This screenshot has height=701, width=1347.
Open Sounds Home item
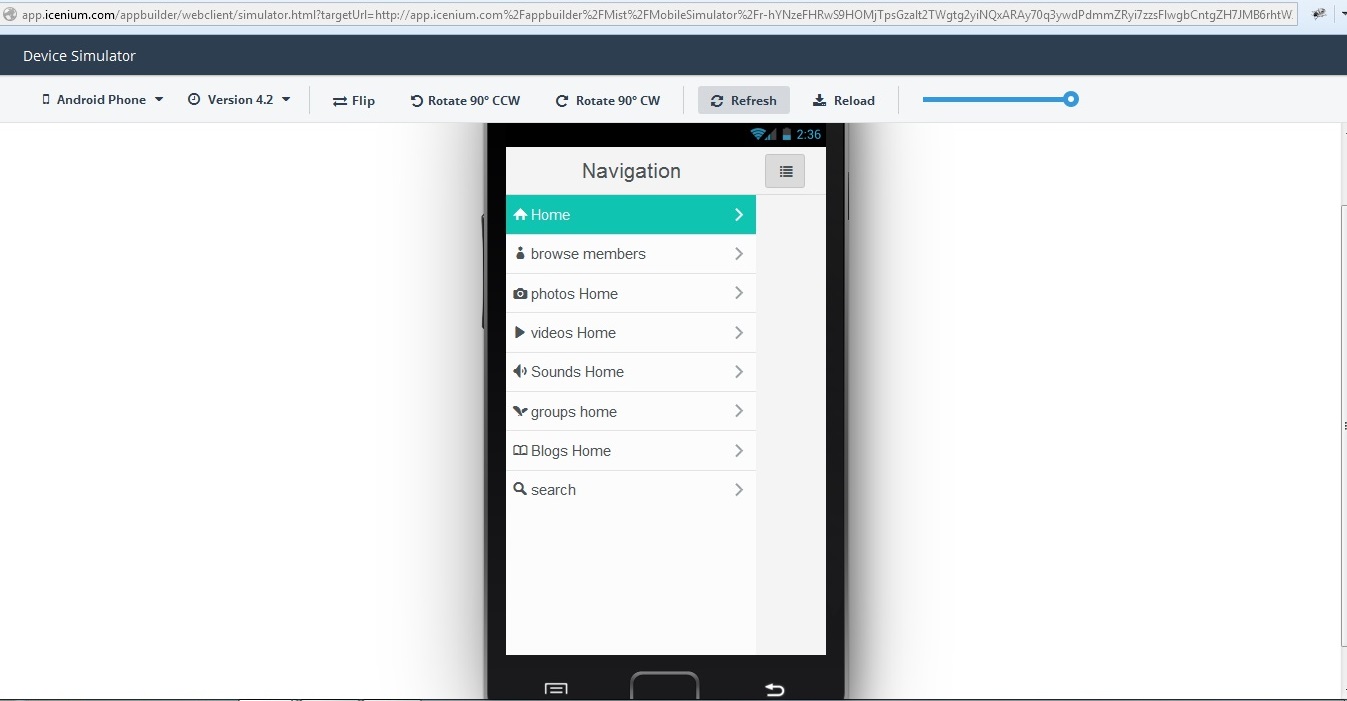[631, 372]
